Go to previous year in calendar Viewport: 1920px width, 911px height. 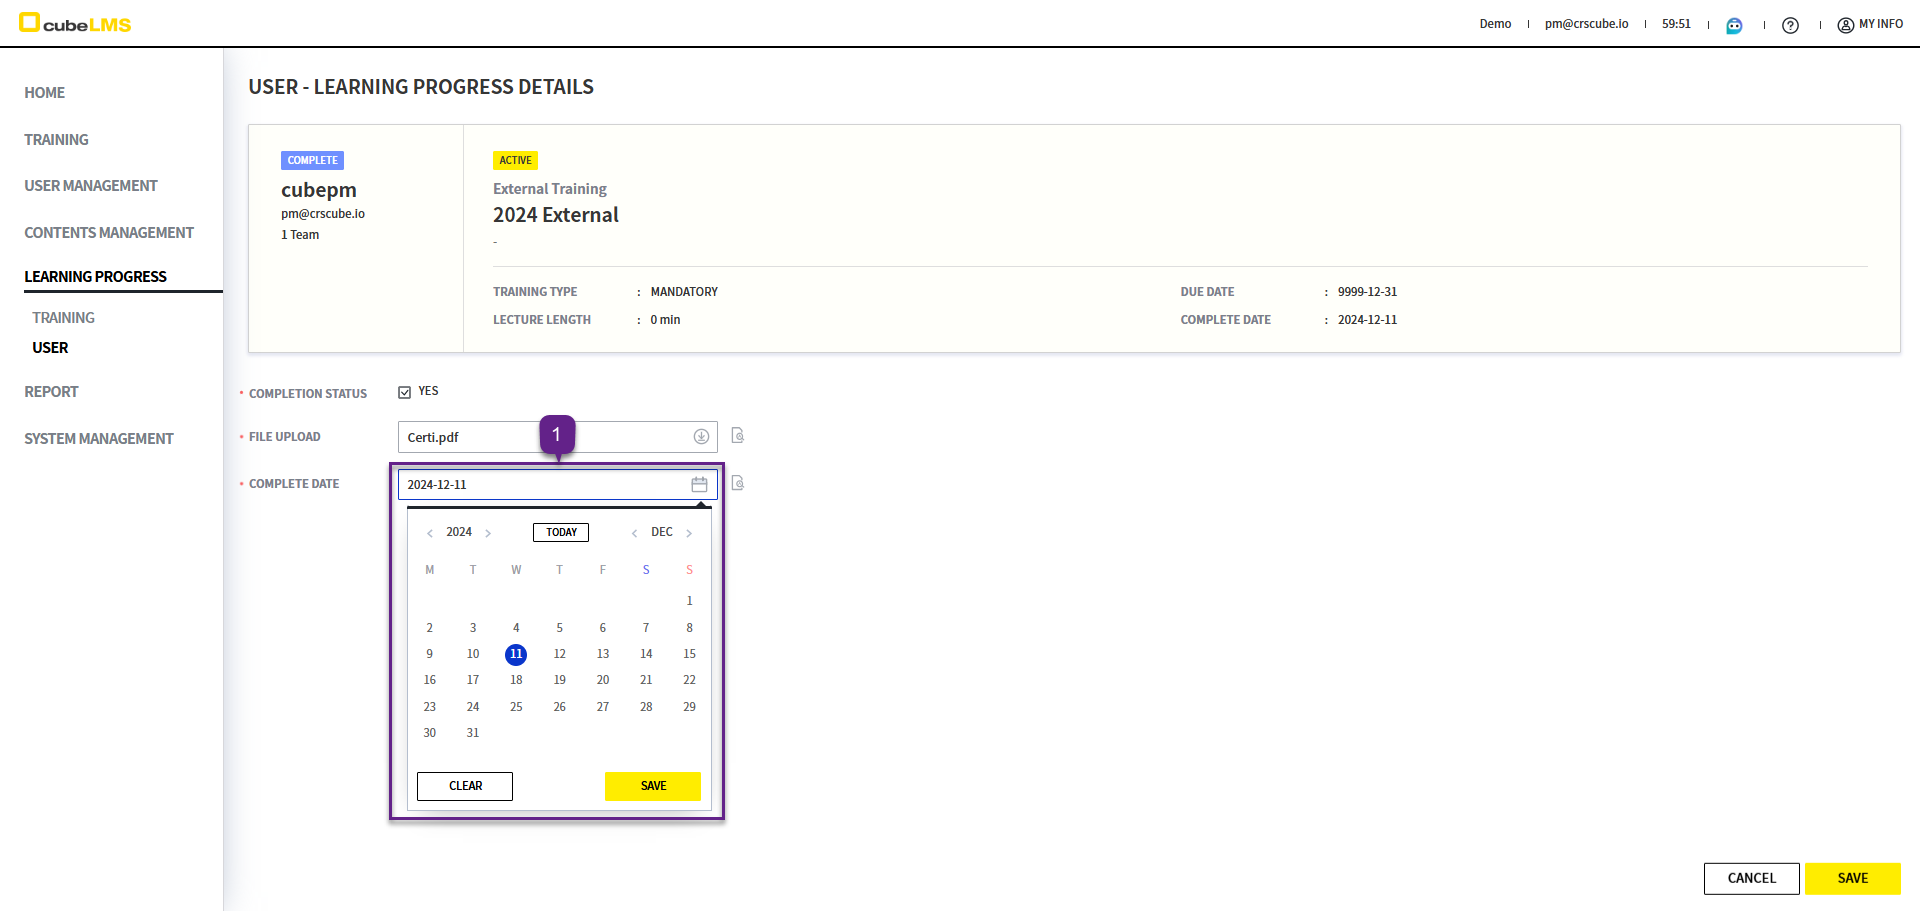tap(430, 533)
